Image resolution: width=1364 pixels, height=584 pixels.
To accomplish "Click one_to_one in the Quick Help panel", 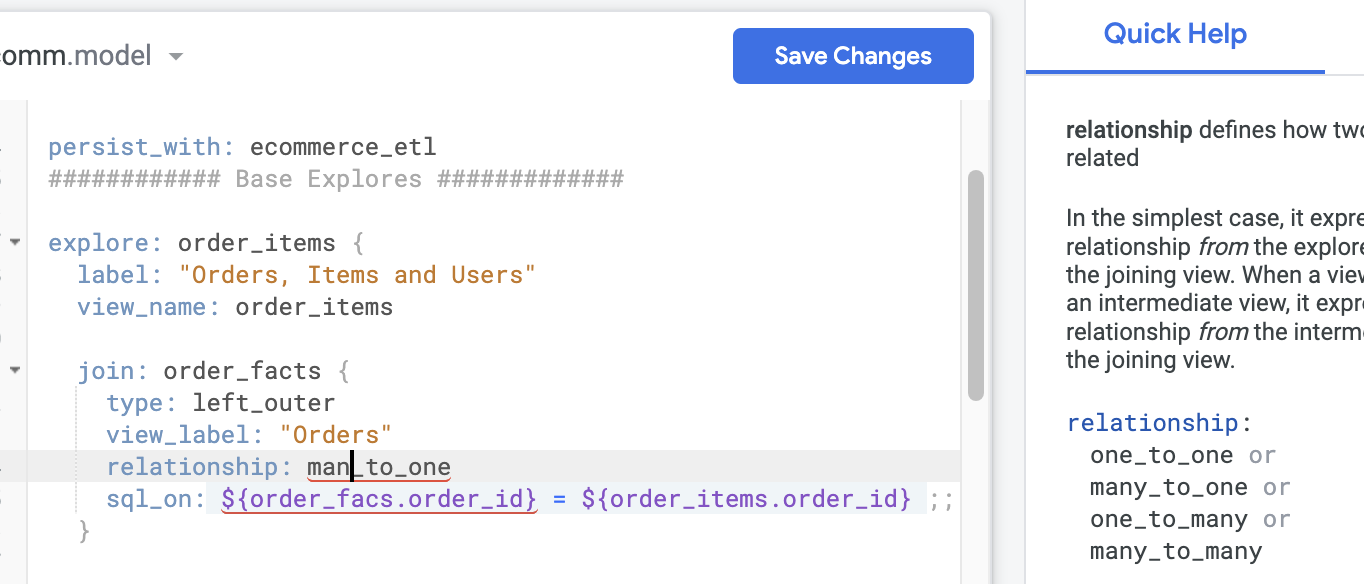I will pyautogui.click(x=1161, y=455).
